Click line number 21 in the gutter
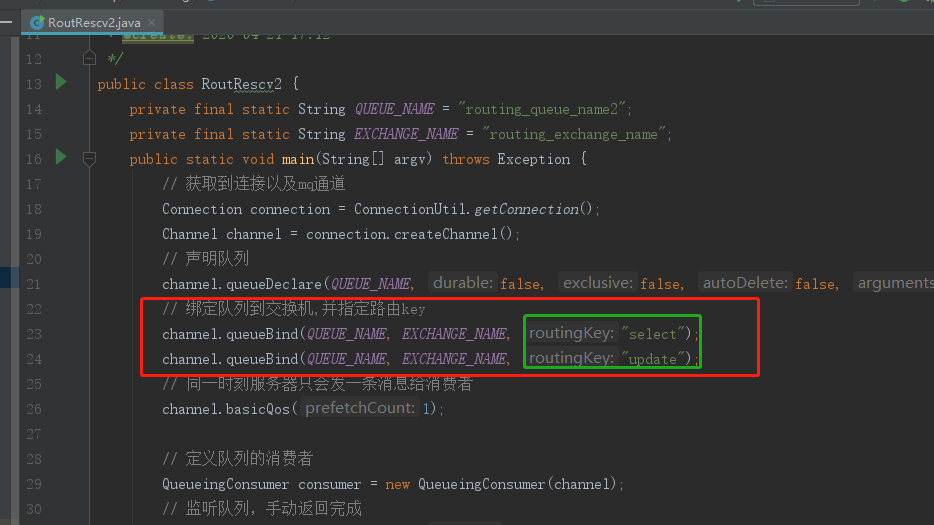934x525 pixels. click(x=34, y=284)
